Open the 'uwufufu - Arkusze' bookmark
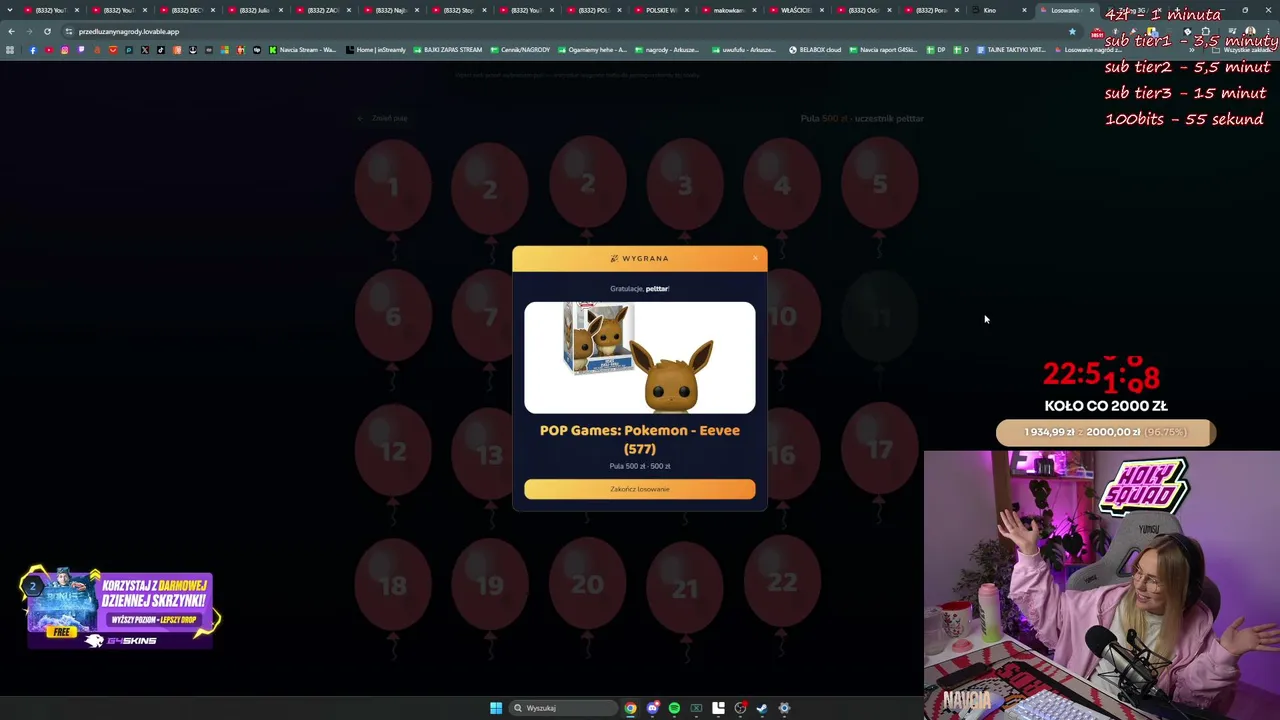This screenshot has height=720, width=1280. coord(744,50)
